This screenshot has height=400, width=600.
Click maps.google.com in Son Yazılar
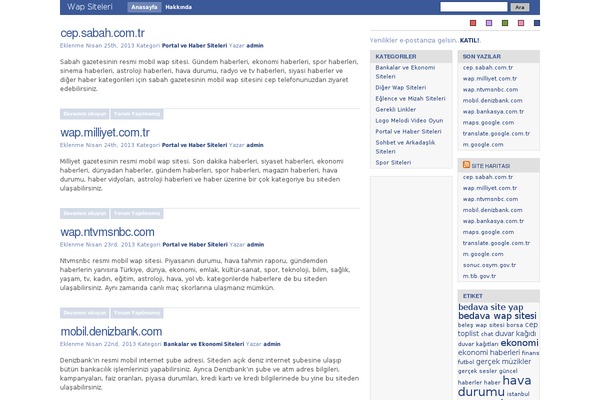click(x=488, y=123)
